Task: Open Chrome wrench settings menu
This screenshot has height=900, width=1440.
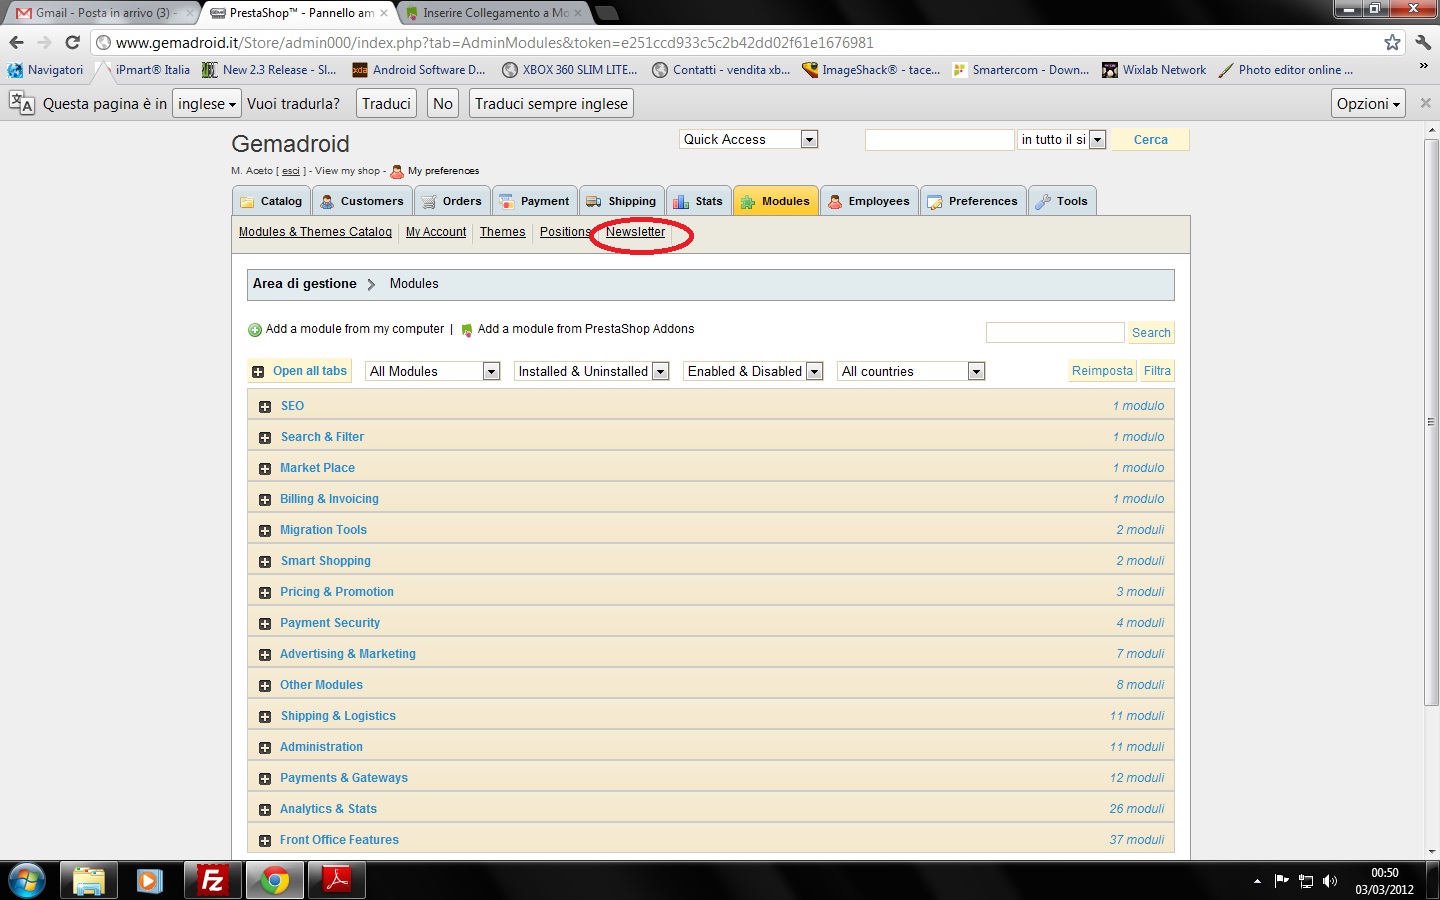Action: click(x=1423, y=43)
